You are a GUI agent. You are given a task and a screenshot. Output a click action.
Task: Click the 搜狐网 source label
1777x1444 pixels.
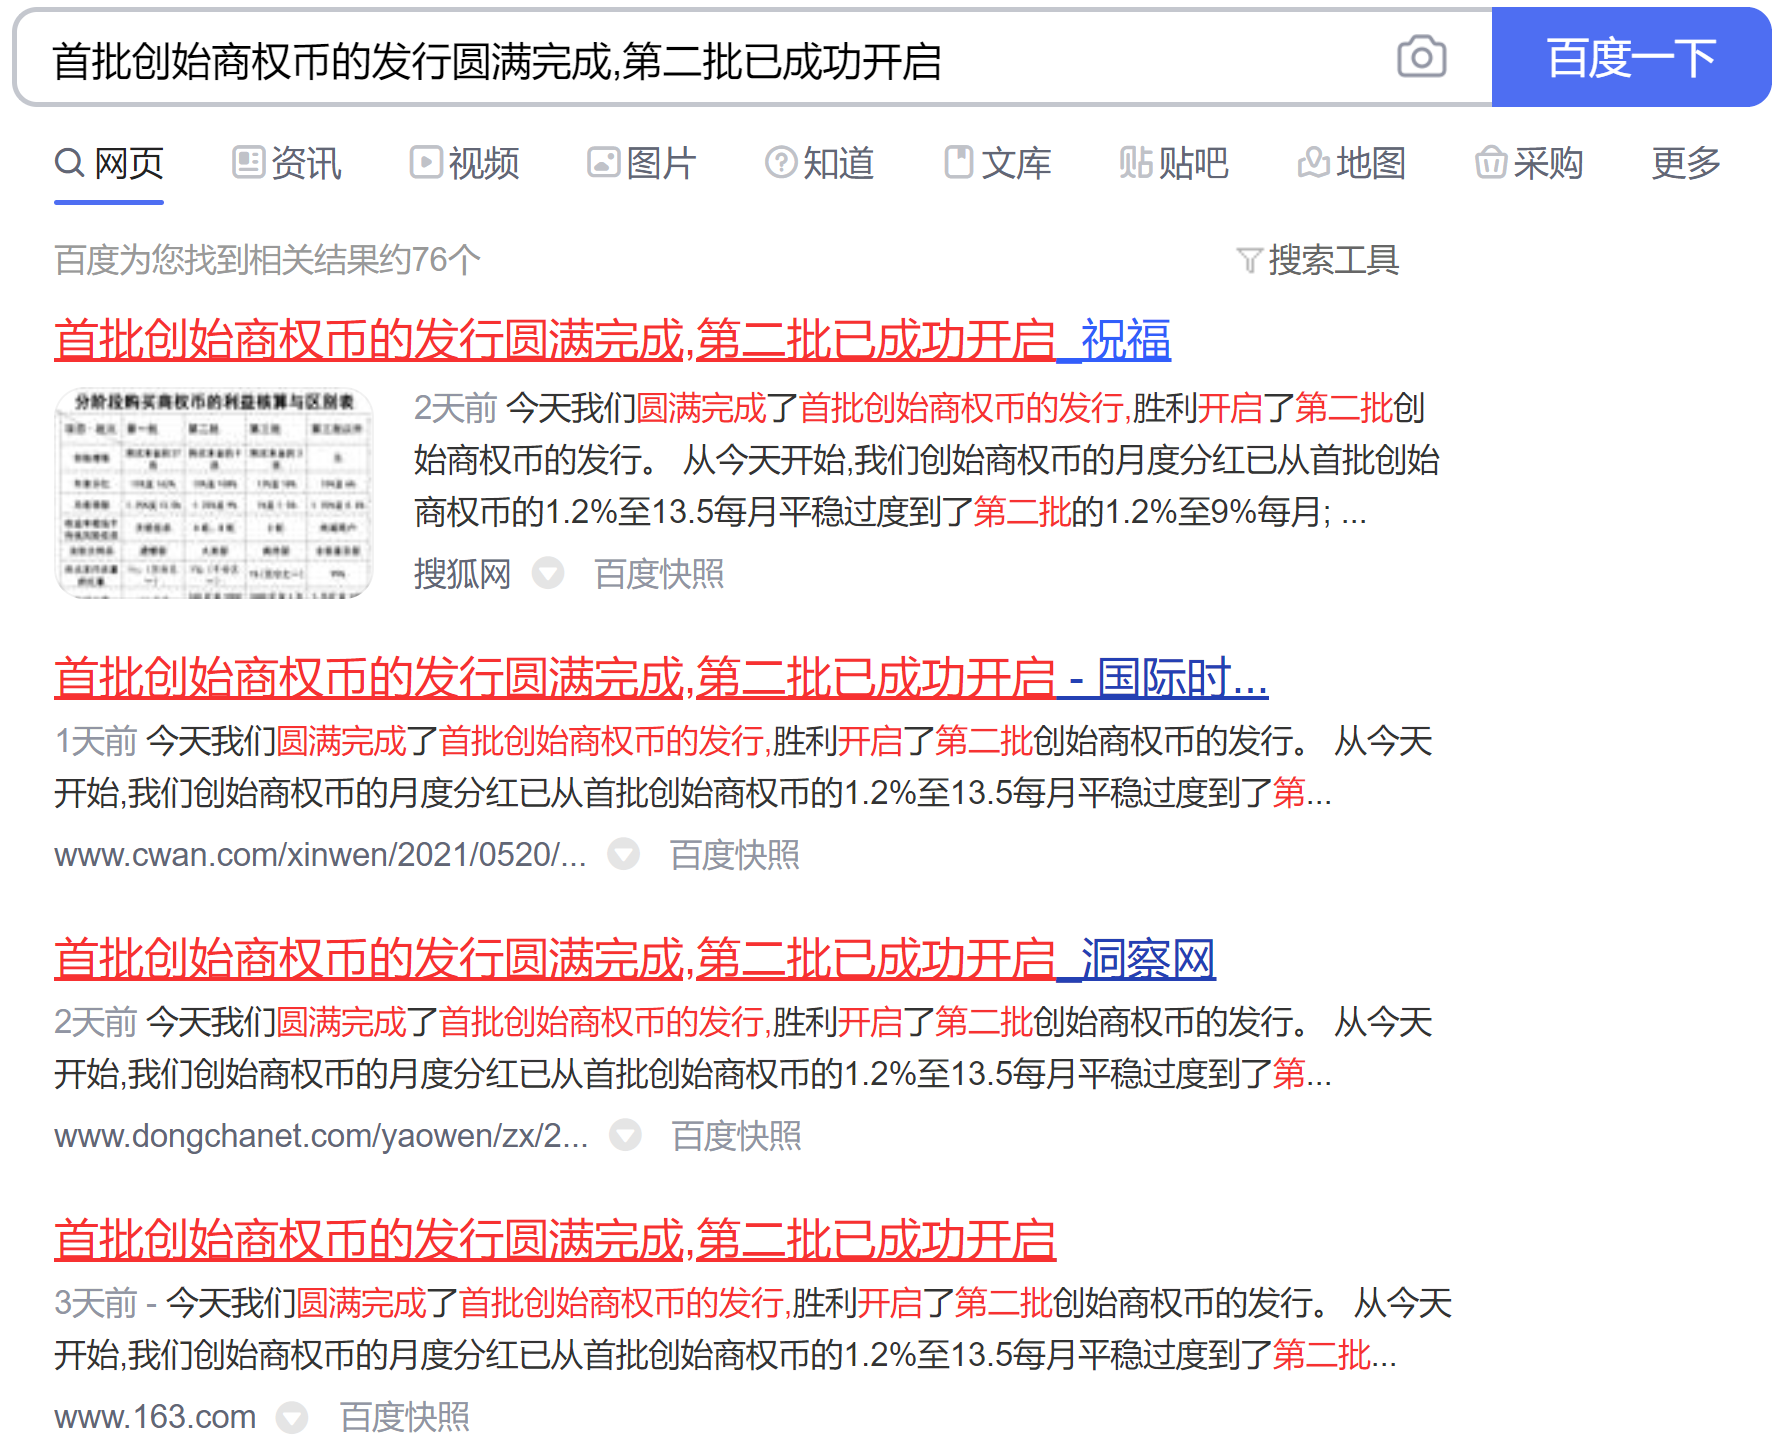[x=463, y=574]
